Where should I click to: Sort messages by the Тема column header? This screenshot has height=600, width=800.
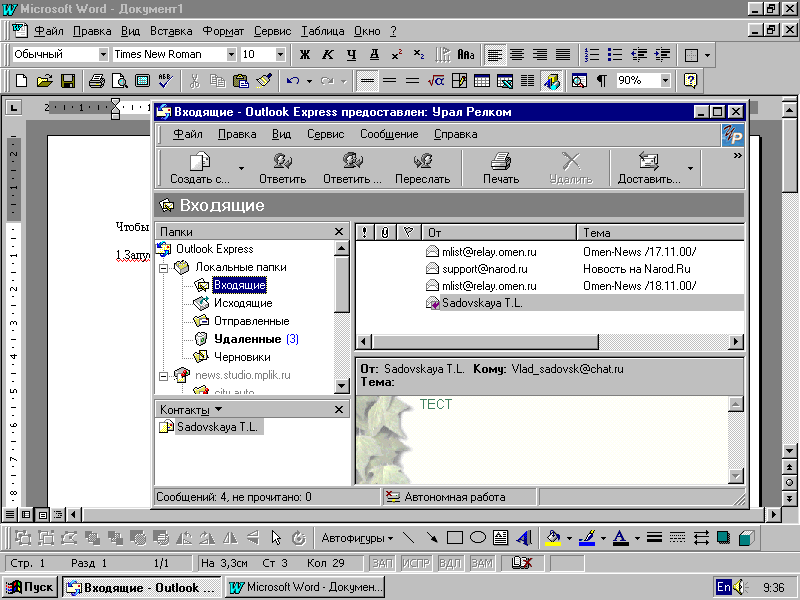point(661,233)
